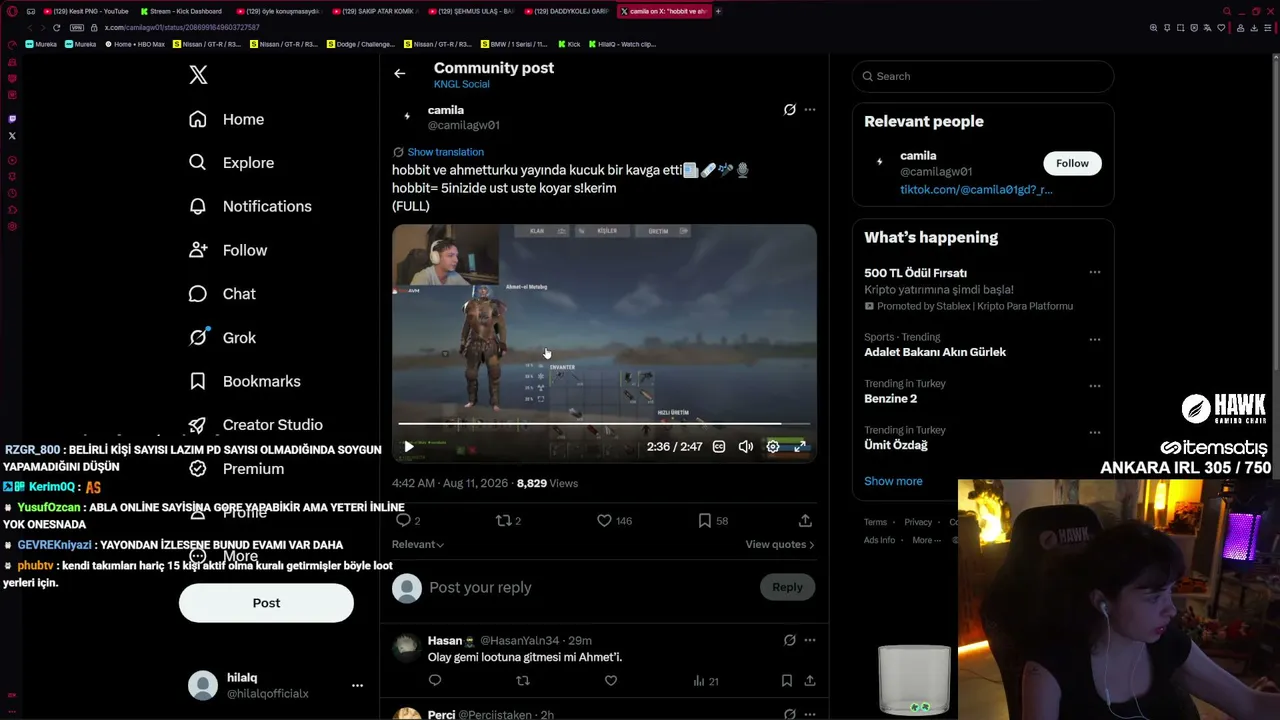The width and height of the screenshot is (1280, 720).
Task: Click the Reply submit button
Action: [x=787, y=587]
